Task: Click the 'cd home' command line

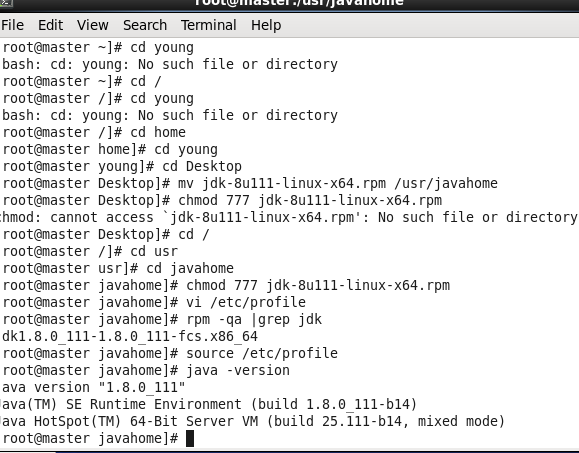Action: click(94, 132)
